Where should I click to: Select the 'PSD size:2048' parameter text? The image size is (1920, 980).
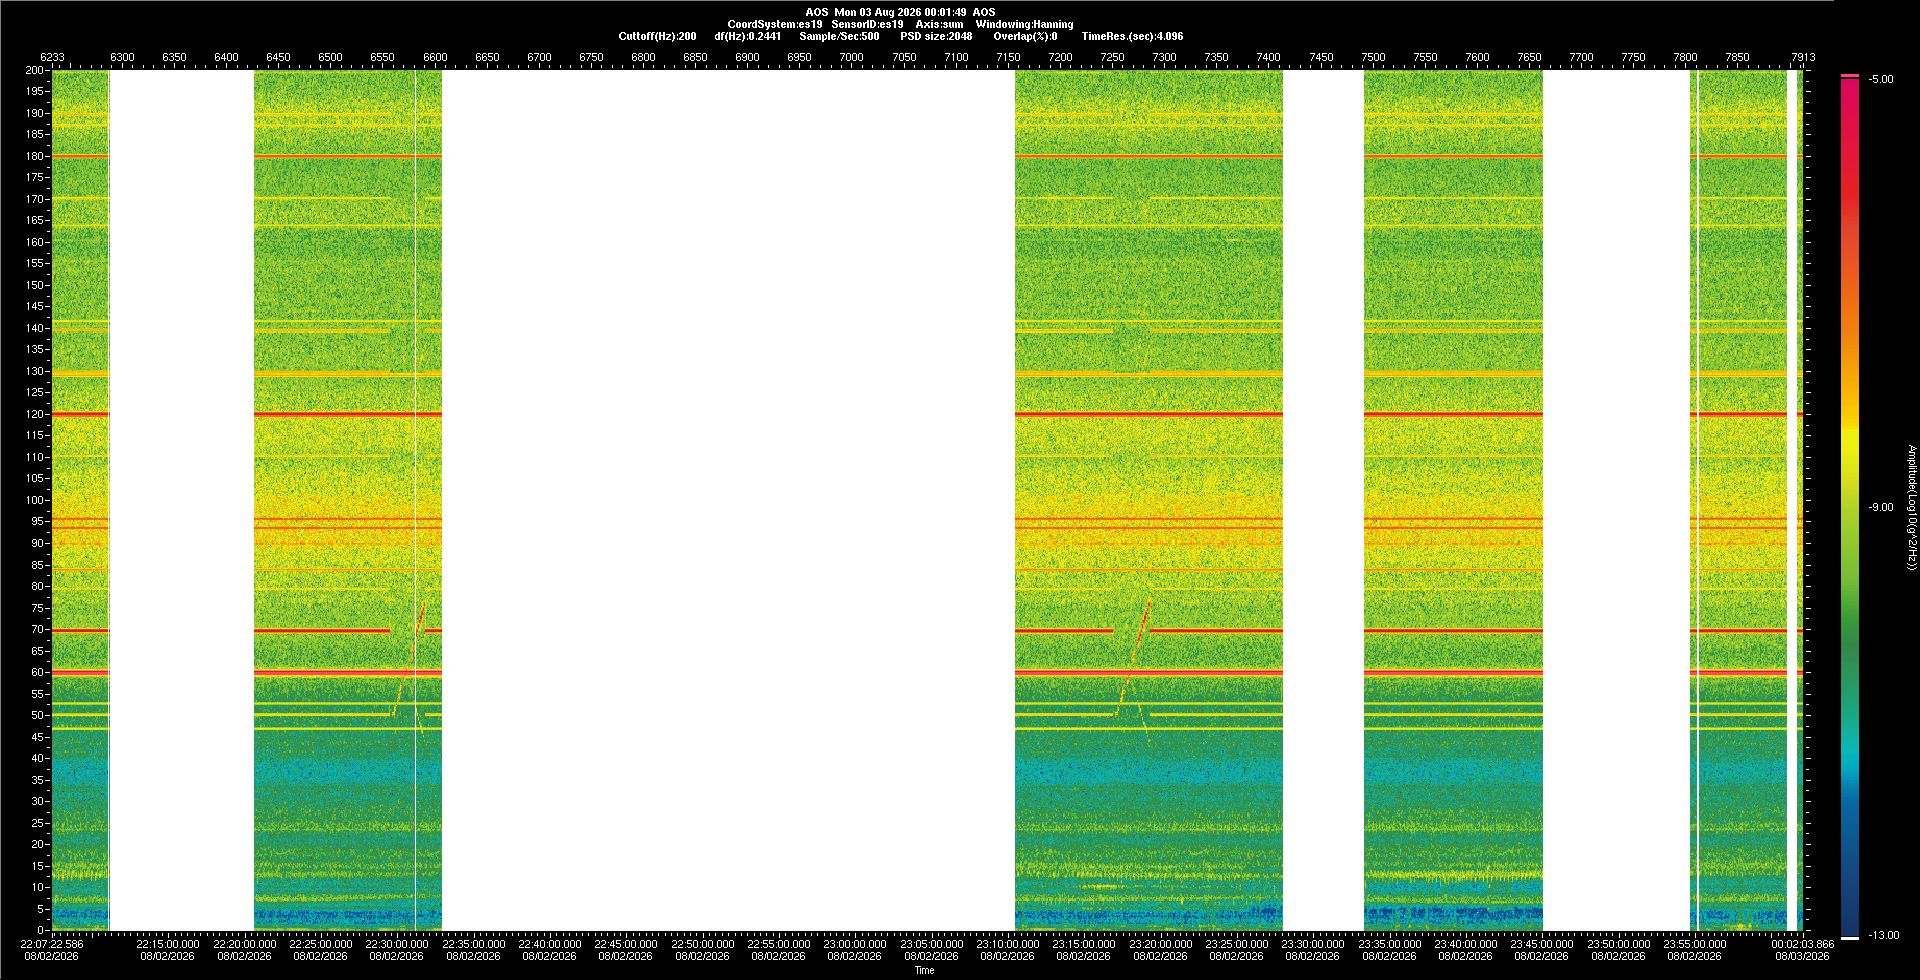point(936,36)
